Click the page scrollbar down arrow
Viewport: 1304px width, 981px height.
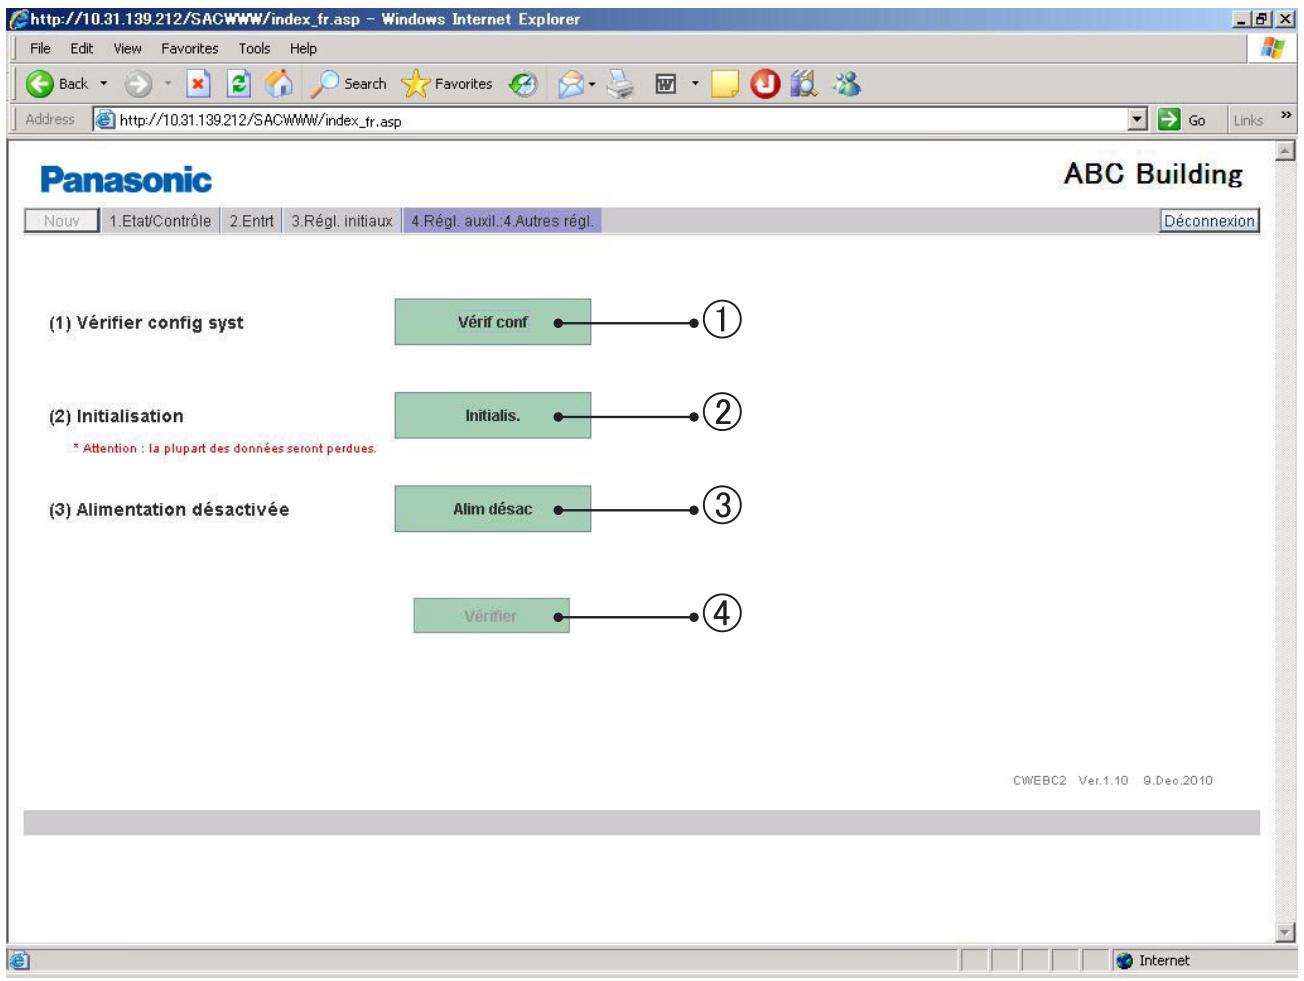(1286, 932)
